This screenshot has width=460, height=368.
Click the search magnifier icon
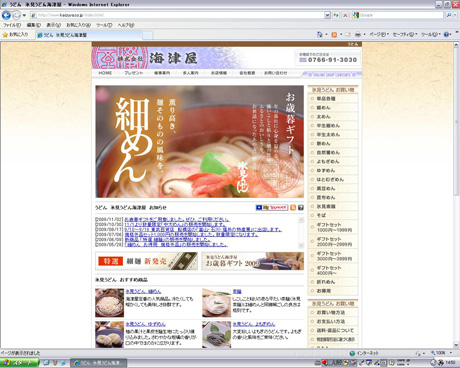pos(449,15)
